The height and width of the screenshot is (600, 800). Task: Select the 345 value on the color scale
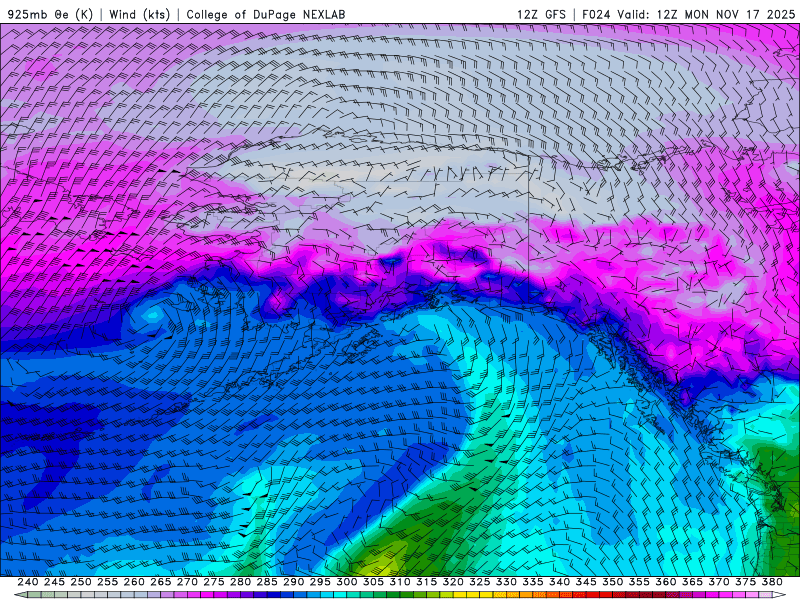click(586, 582)
